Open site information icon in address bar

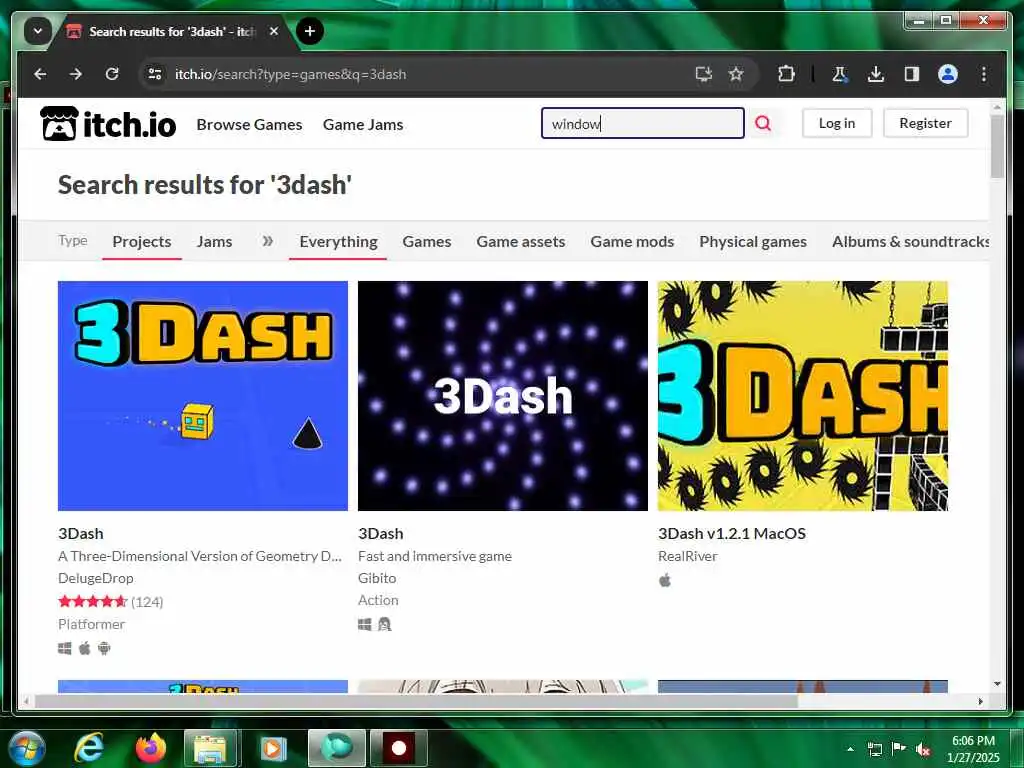pyautogui.click(x=155, y=74)
